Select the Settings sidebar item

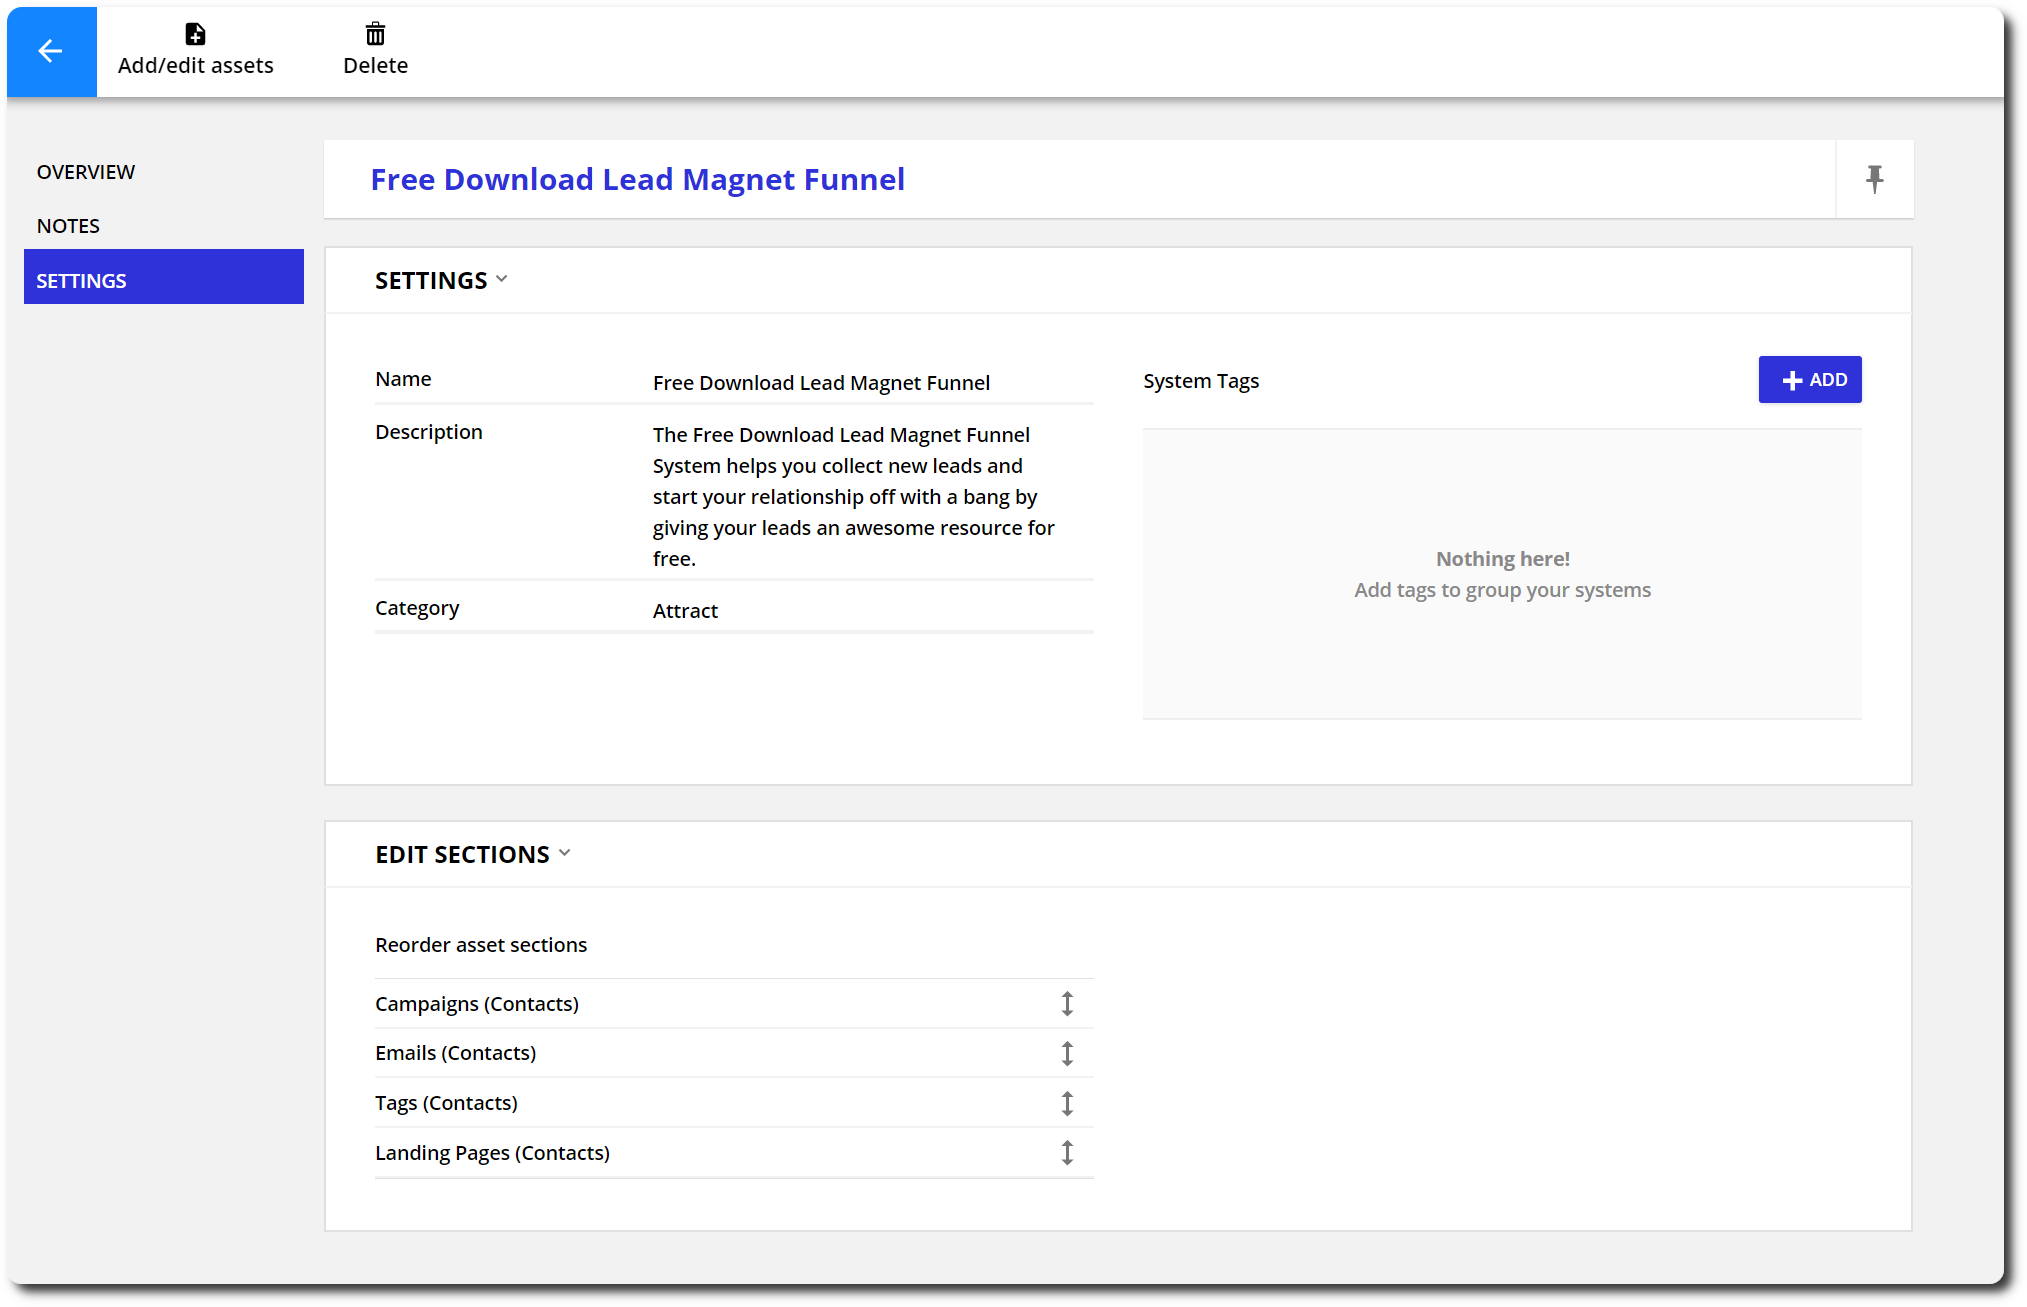pyautogui.click(x=164, y=277)
